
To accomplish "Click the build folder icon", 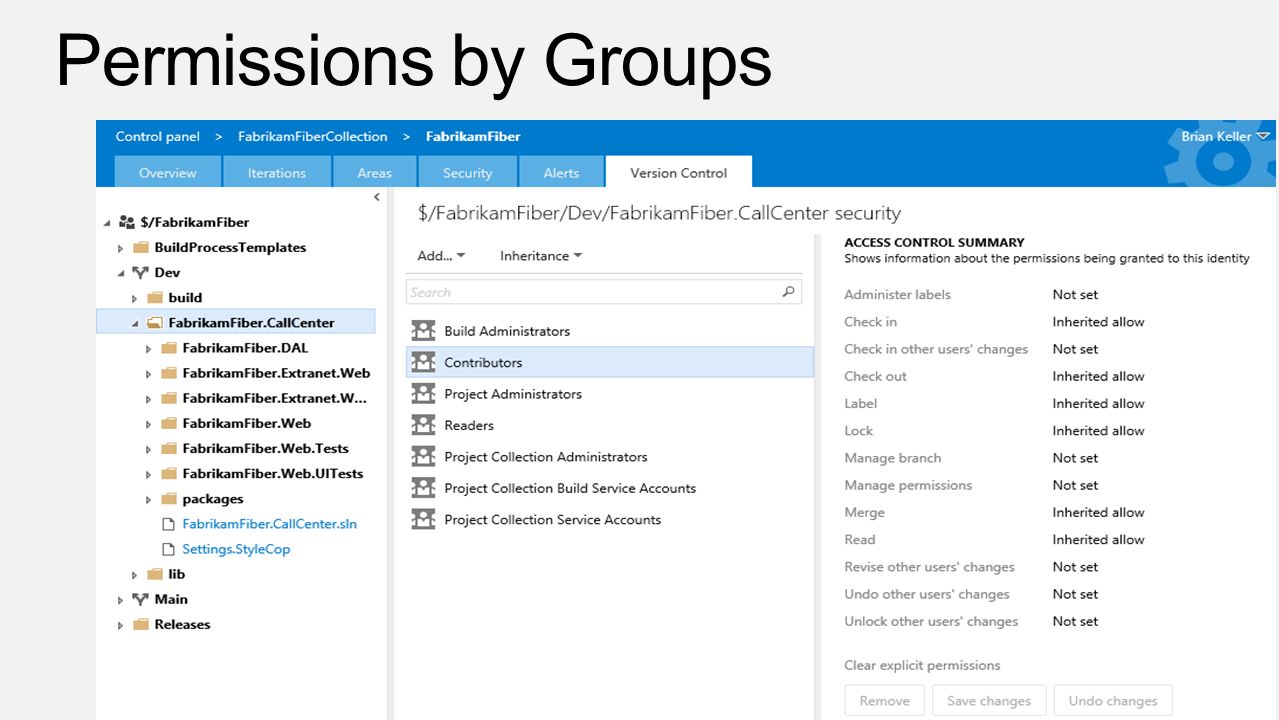I will [x=154, y=297].
